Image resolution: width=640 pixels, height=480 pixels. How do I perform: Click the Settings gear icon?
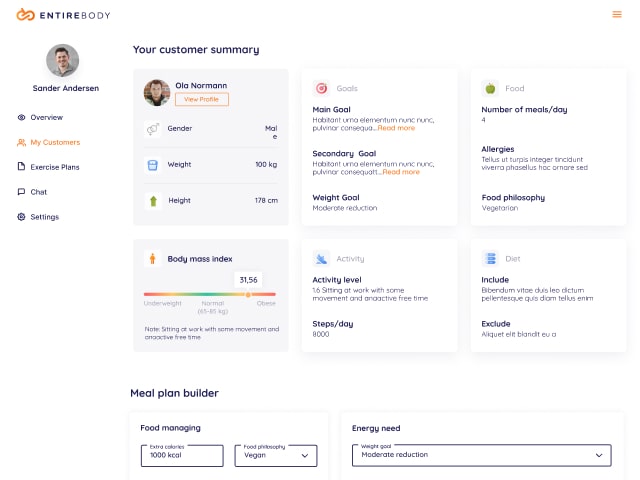[21, 217]
